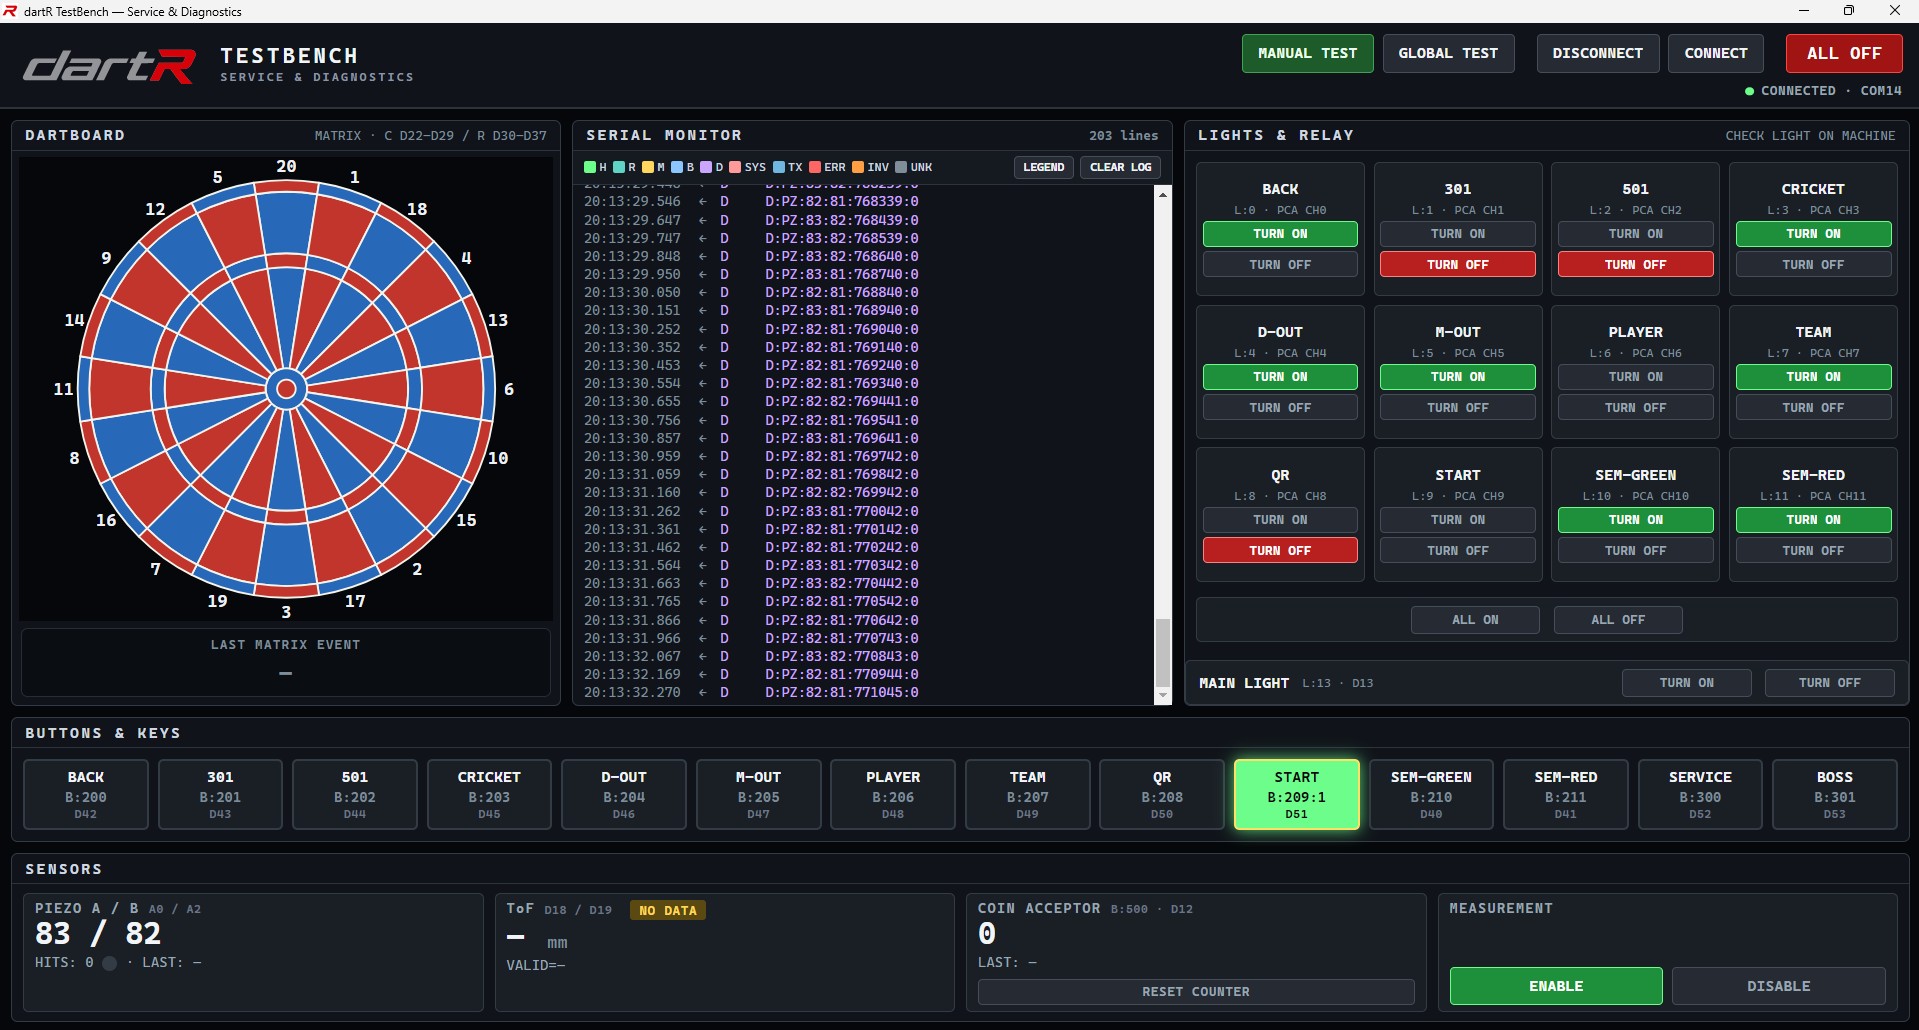The height and width of the screenshot is (1030, 1919).
Task: Turn on the PLAYER light
Action: 1636,377
